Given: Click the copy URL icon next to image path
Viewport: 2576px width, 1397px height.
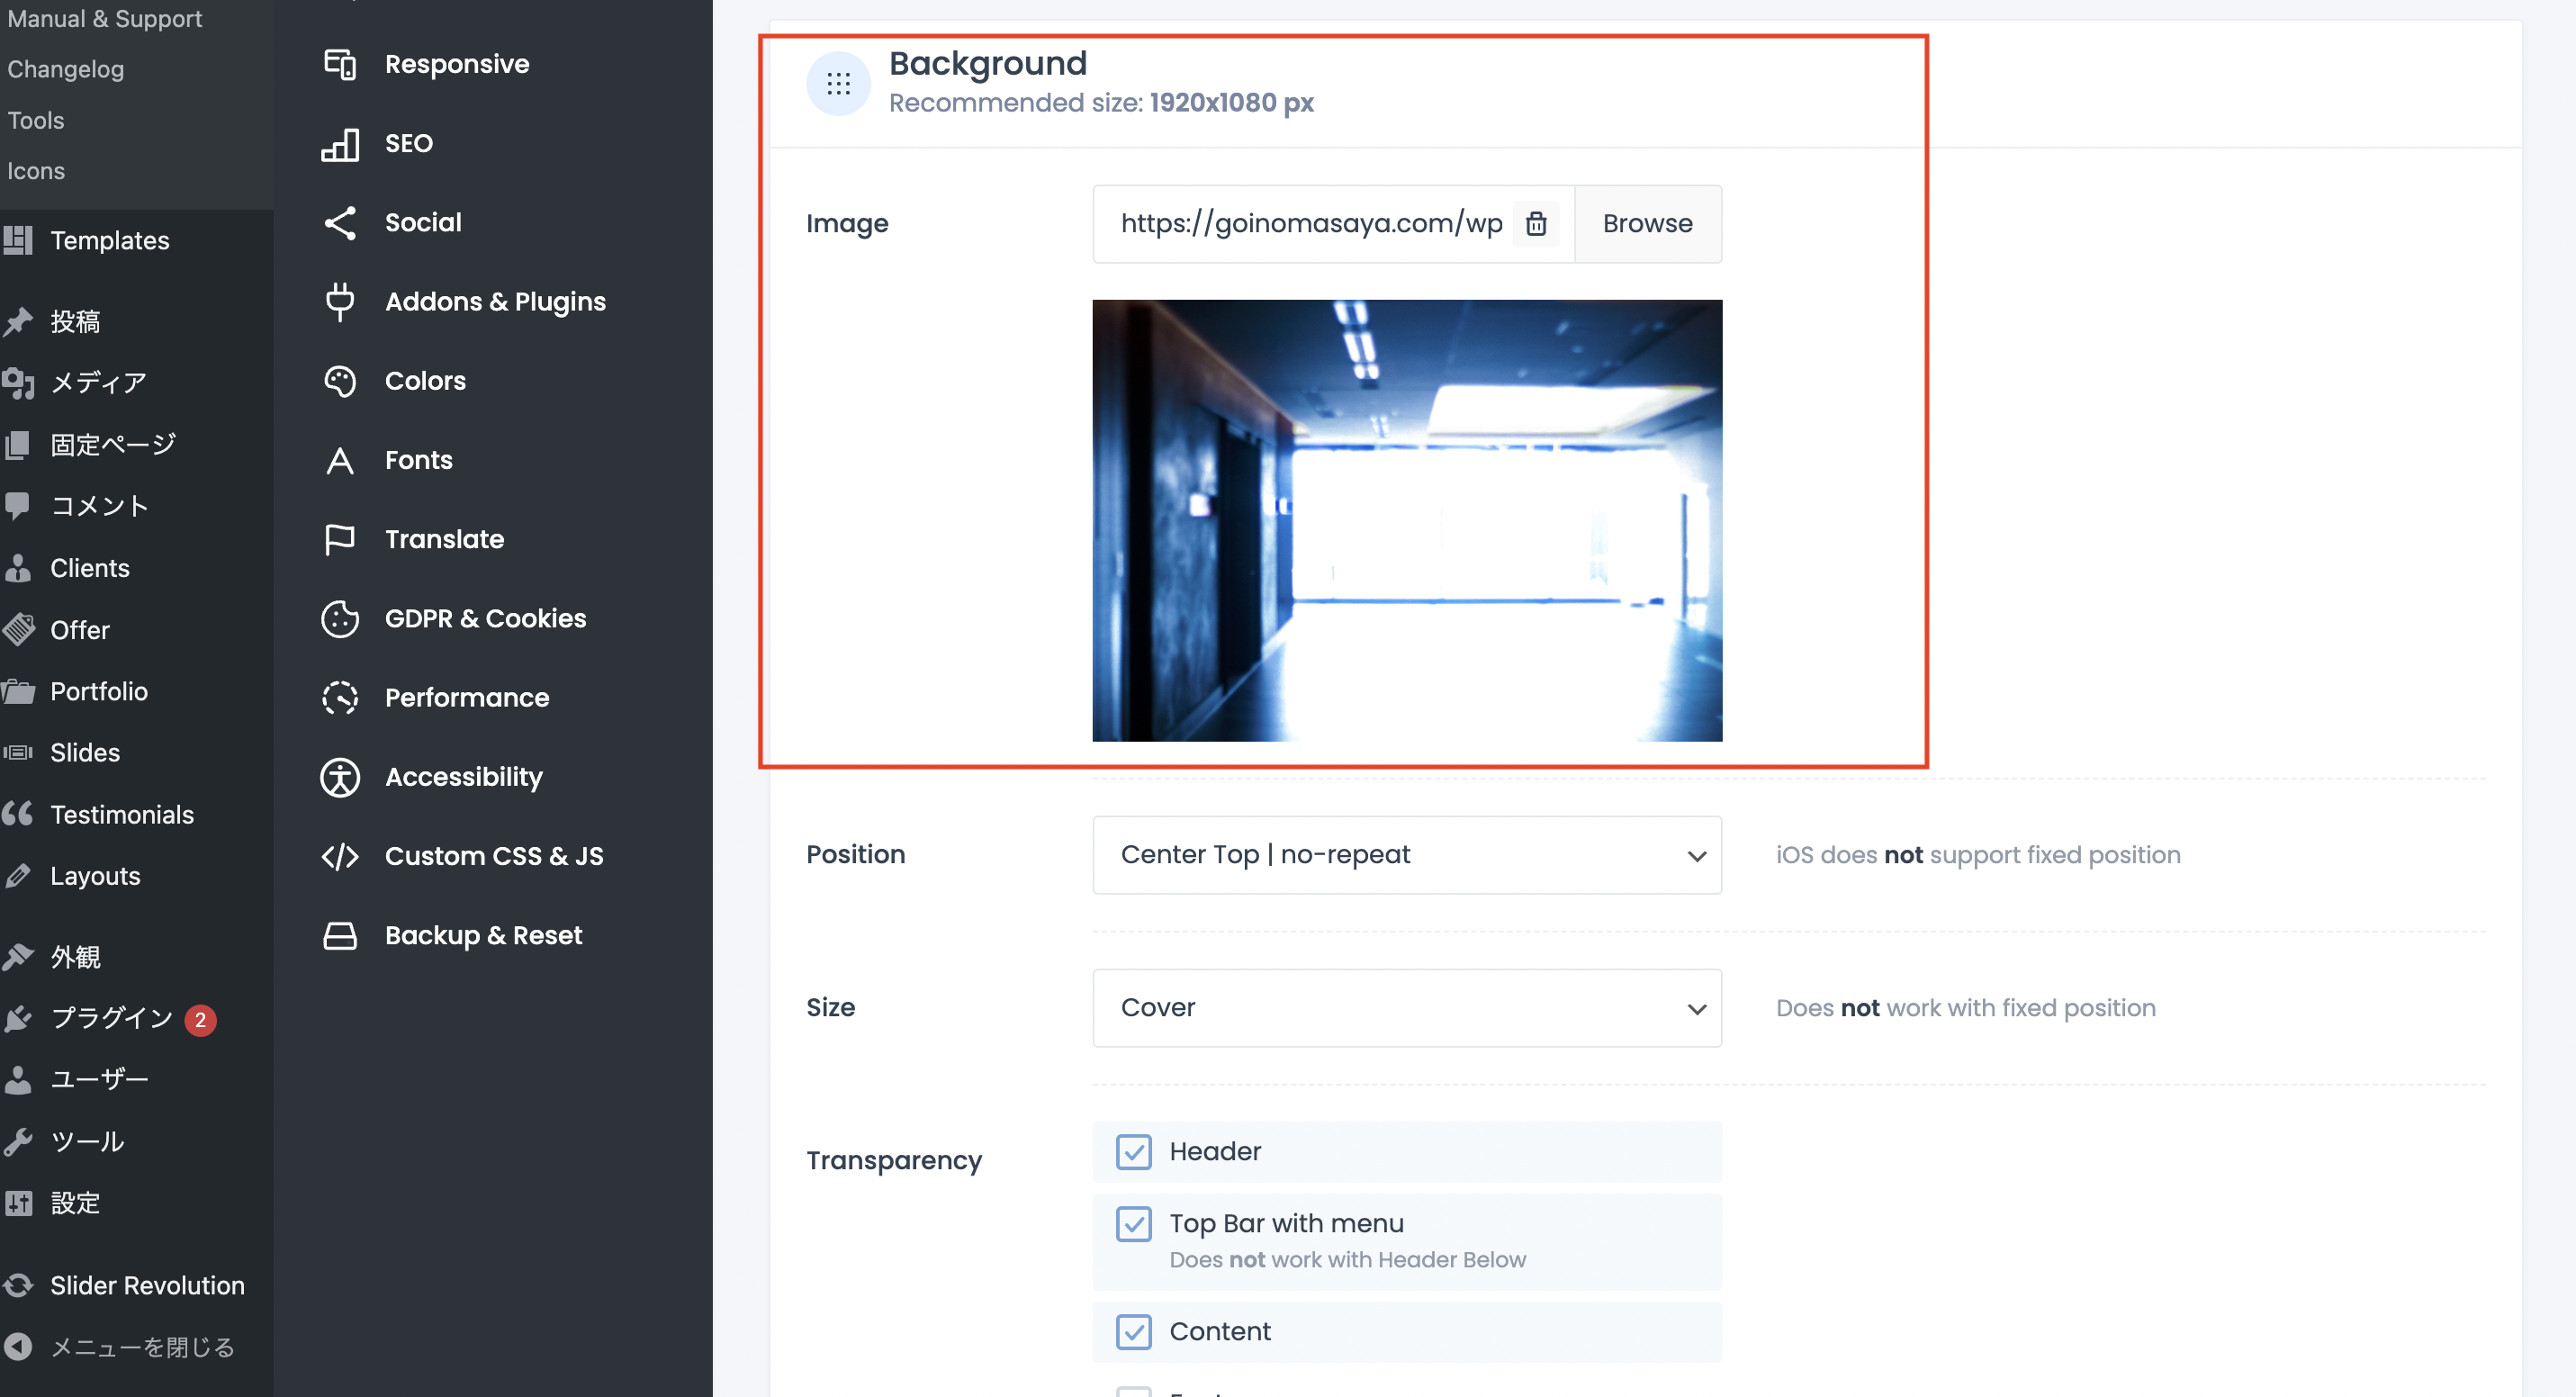Looking at the screenshot, I should point(1536,223).
